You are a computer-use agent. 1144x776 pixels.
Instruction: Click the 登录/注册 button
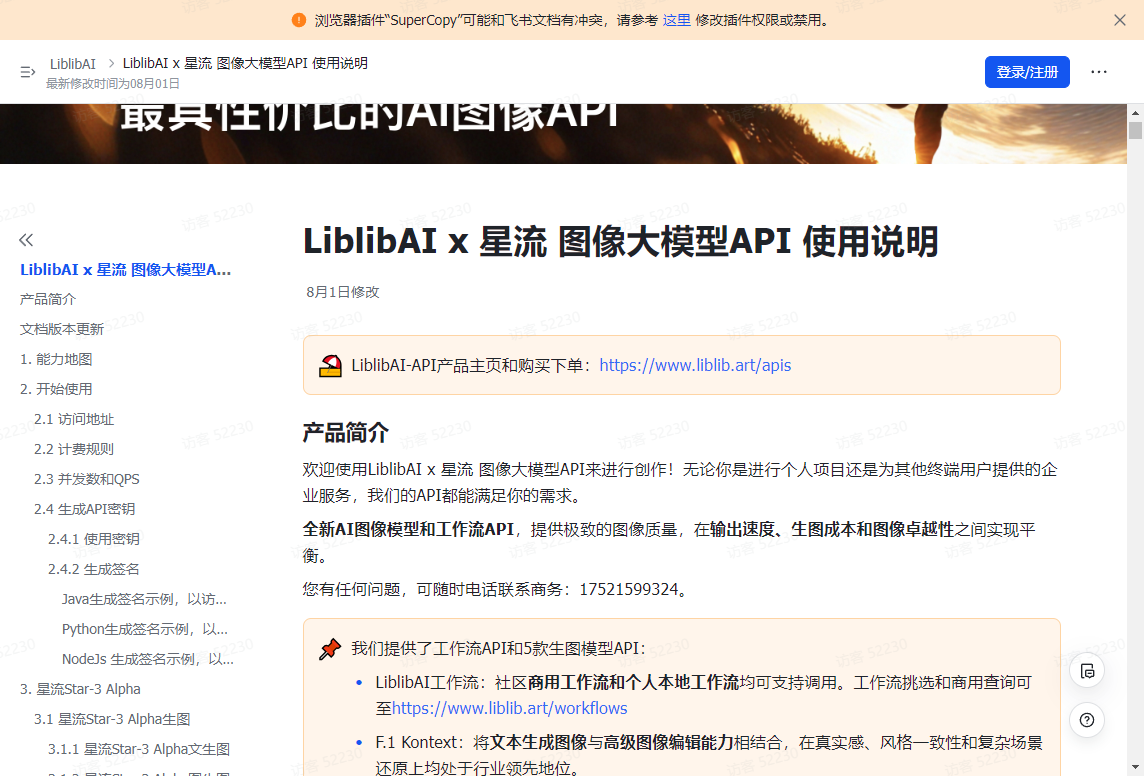[x=1027, y=71]
